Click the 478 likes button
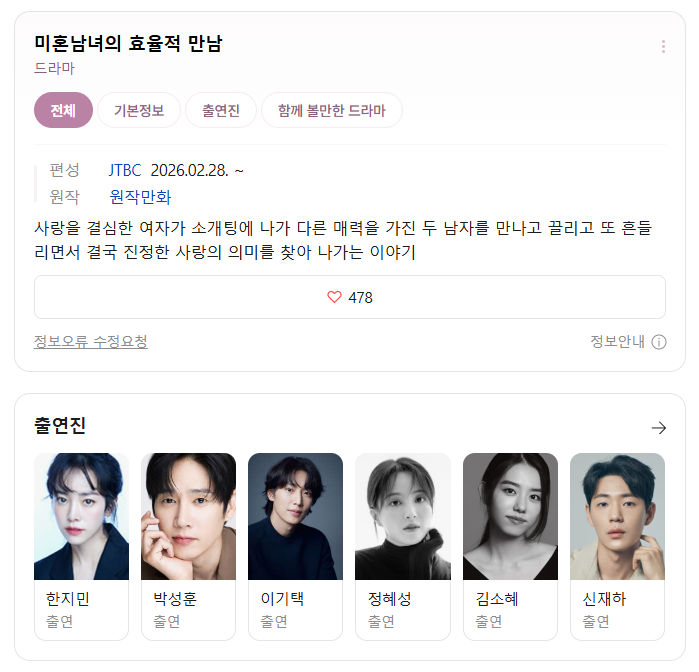699x672 pixels. point(350,297)
